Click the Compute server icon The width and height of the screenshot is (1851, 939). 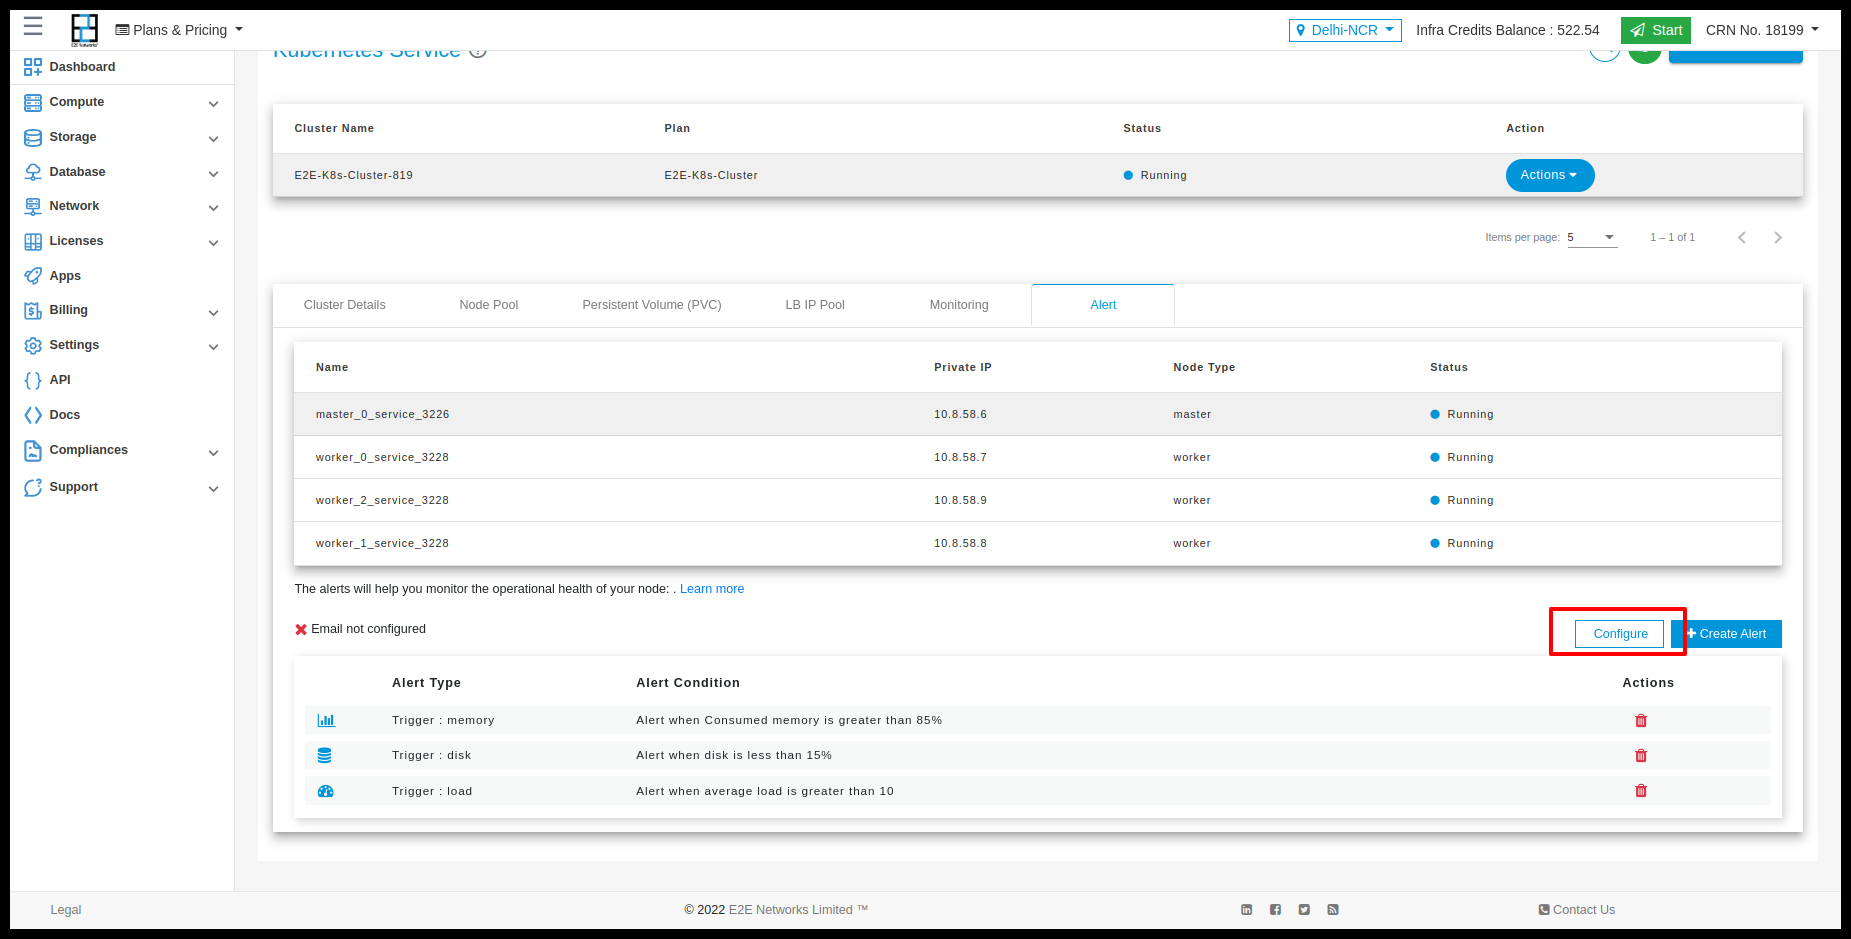(x=33, y=102)
